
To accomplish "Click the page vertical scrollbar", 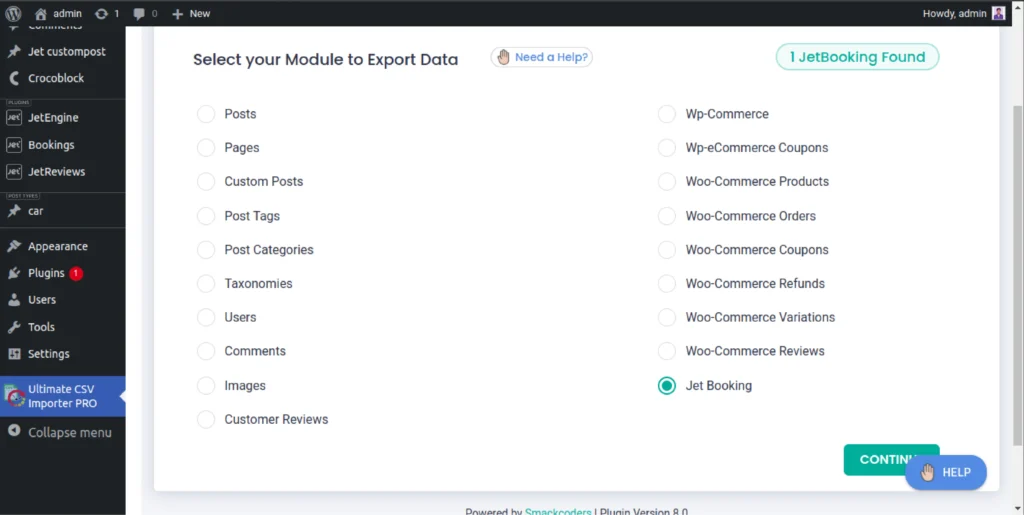I will pyautogui.click(x=1017, y=270).
